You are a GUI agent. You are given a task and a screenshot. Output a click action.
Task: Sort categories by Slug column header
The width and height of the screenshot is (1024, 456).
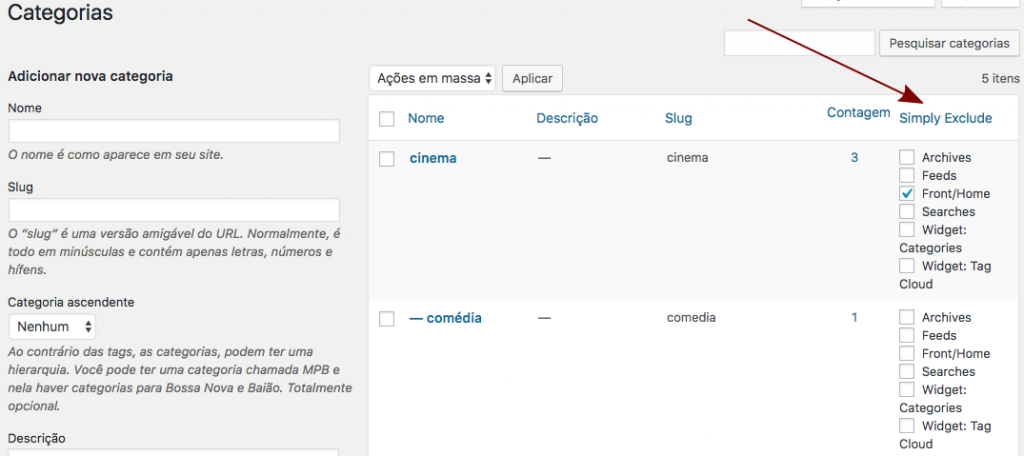pos(678,118)
